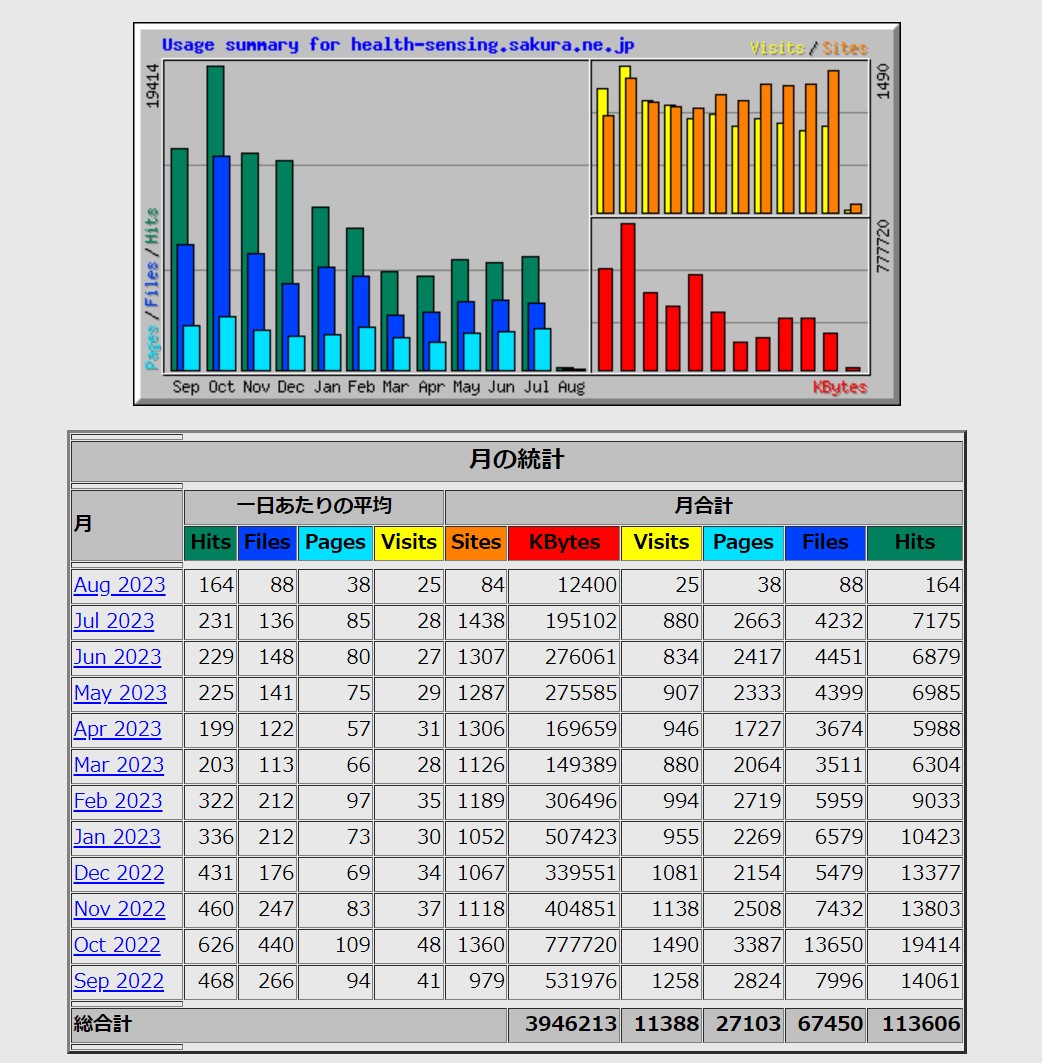Open Mar 2023 usage details
This screenshot has height=1063, width=1042.
pos(118,765)
